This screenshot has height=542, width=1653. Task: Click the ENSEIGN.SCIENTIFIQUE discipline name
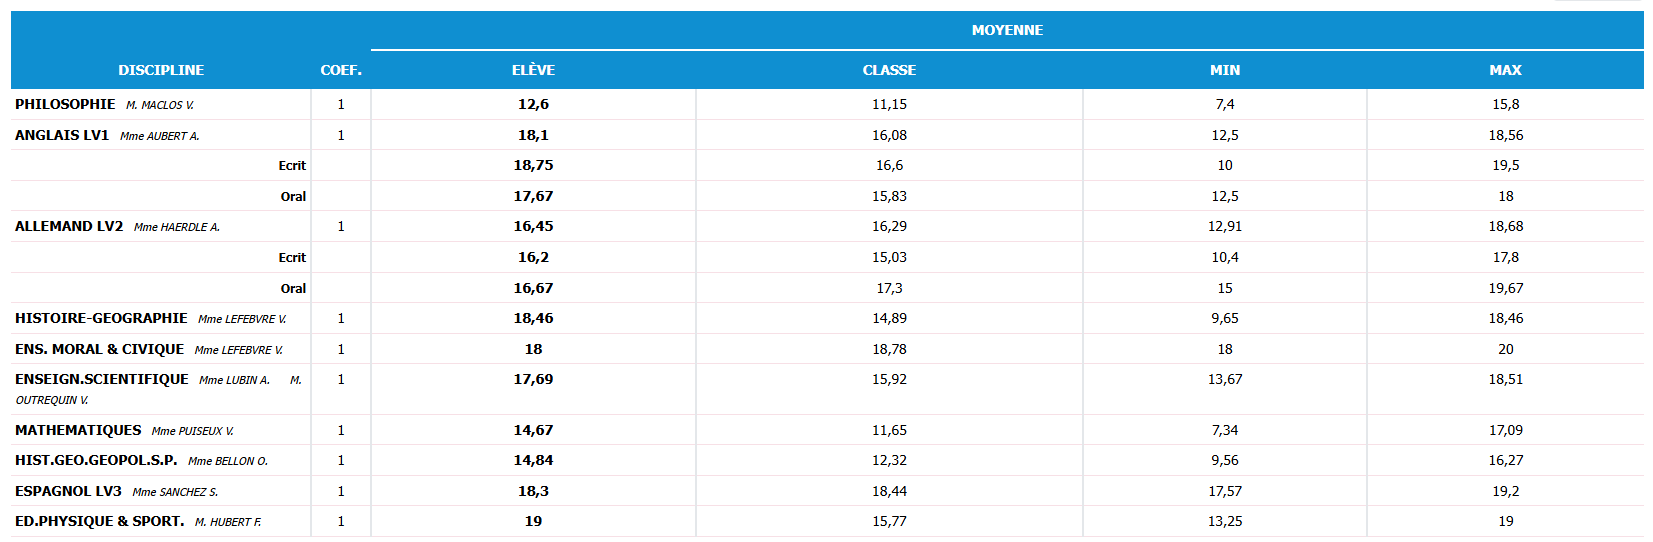(x=101, y=379)
